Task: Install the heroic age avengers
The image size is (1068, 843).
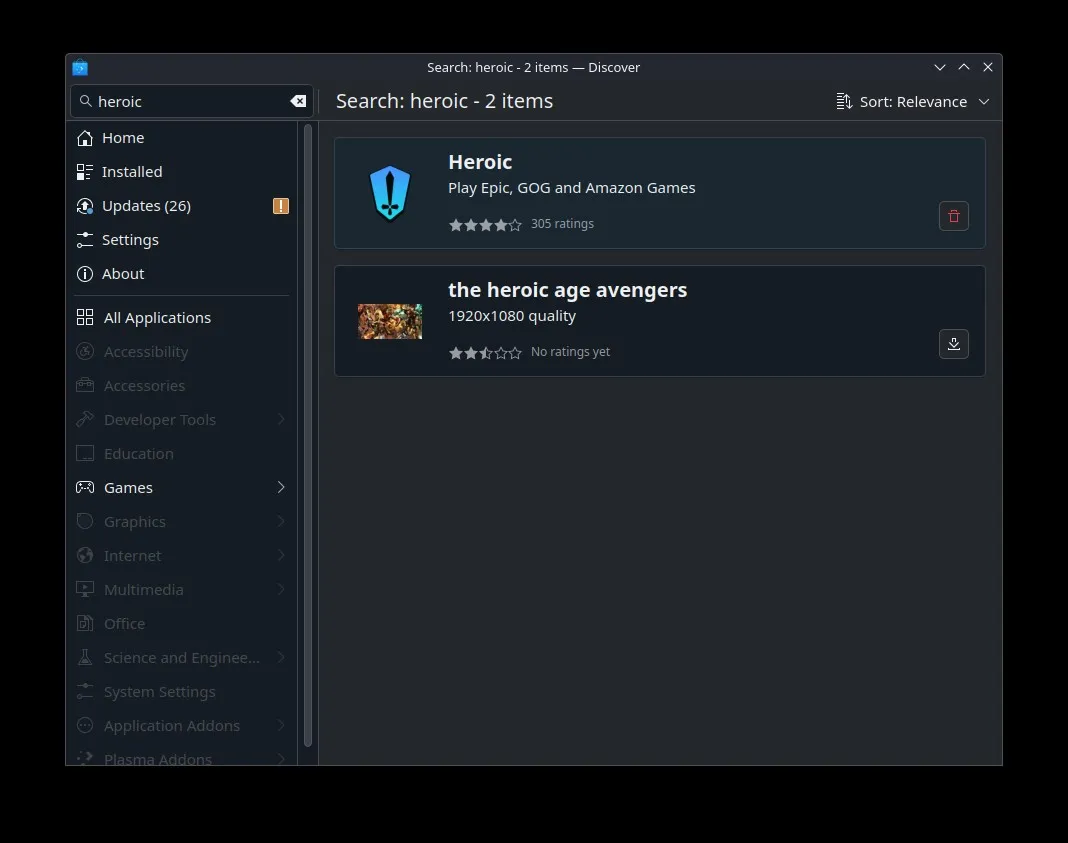Action: click(954, 344)
